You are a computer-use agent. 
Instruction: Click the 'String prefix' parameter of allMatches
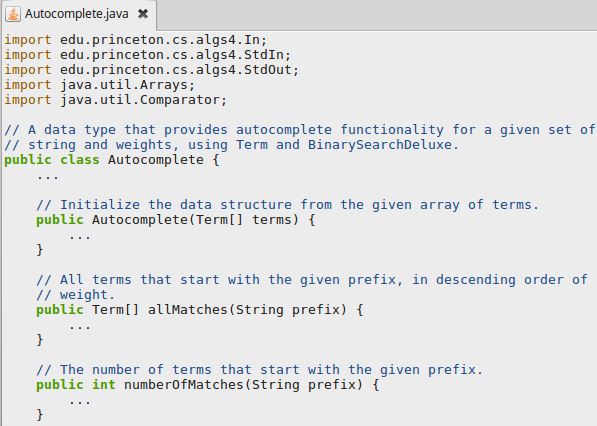pos(287,310)
